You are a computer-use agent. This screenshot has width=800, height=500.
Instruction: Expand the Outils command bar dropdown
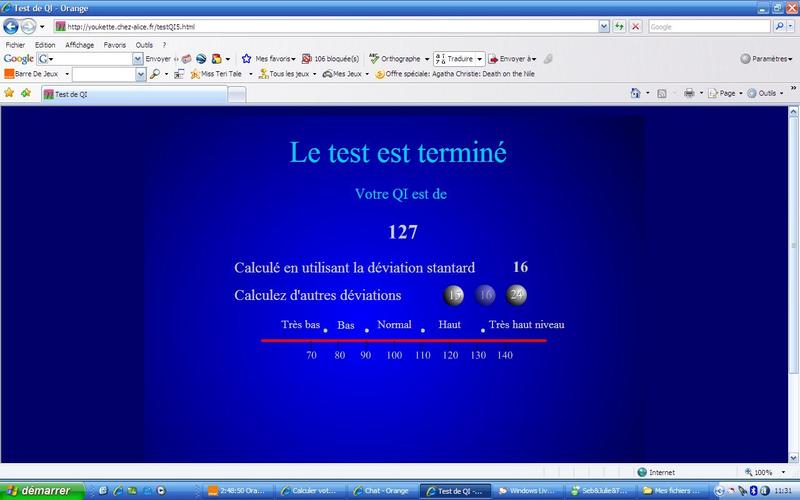(767, 93)
